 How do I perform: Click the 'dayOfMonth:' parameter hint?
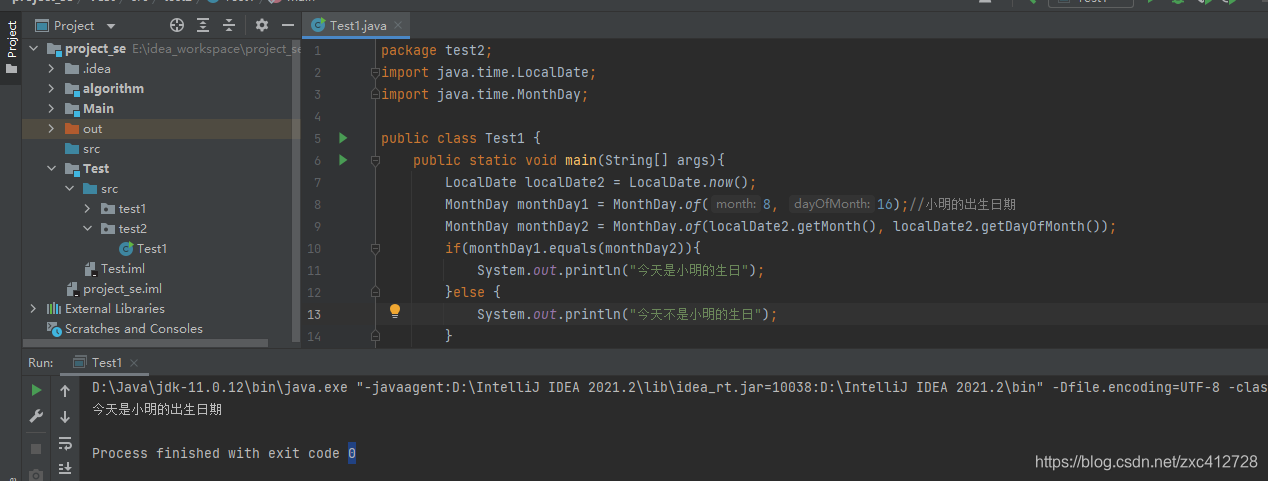point(832,204)
